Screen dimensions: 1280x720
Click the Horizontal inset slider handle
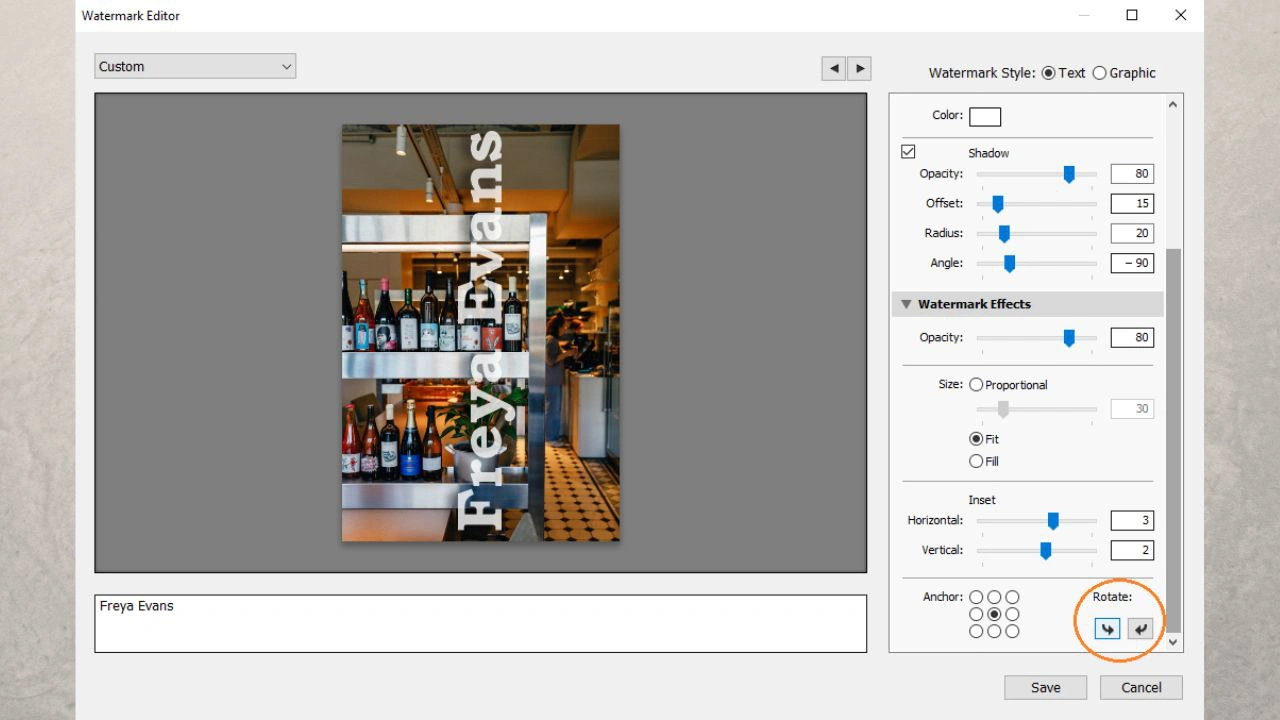pos(1053,521)
